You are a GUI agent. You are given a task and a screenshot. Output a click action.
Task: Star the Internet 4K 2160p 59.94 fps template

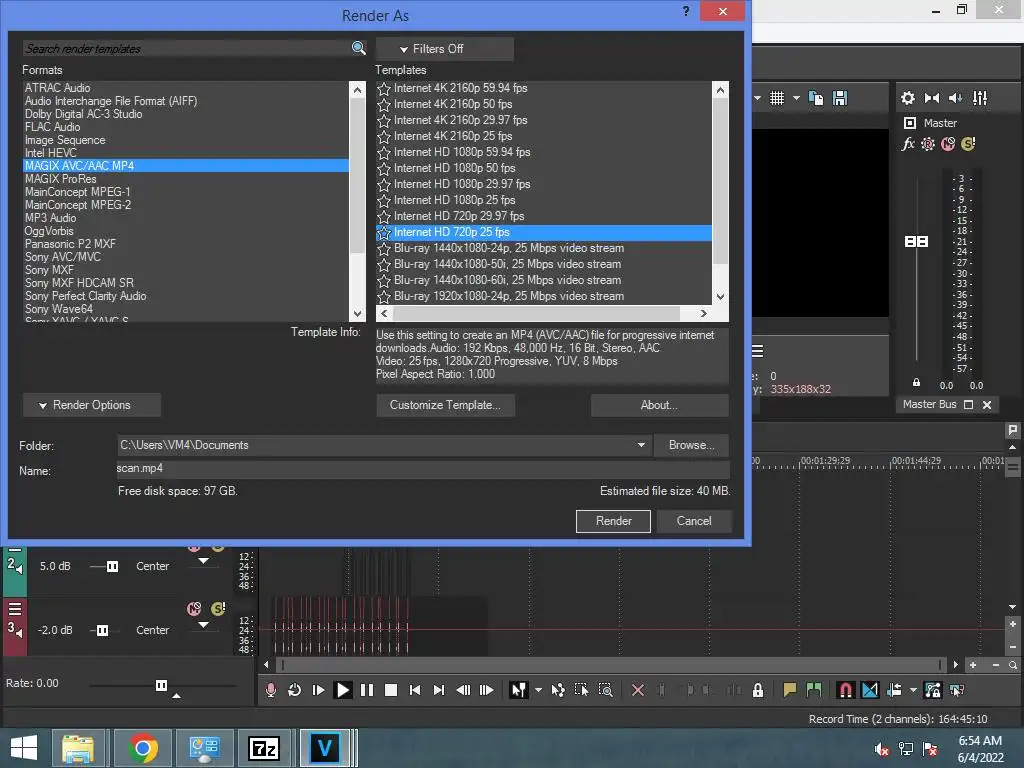click(x=384, y=89)
